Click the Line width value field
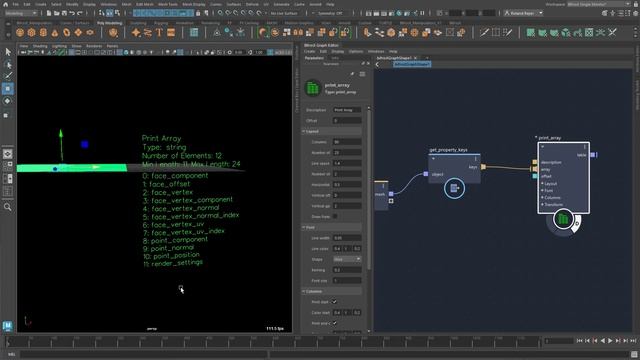Screen dimensions: 640x360 (347, 238)
